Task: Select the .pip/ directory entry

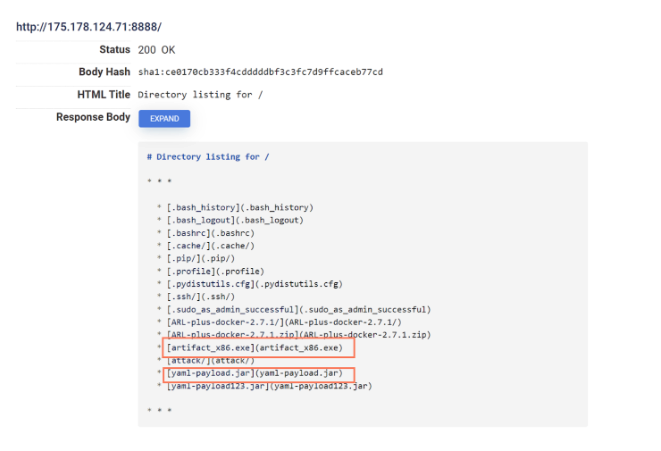Action: [x=205, y=258]
